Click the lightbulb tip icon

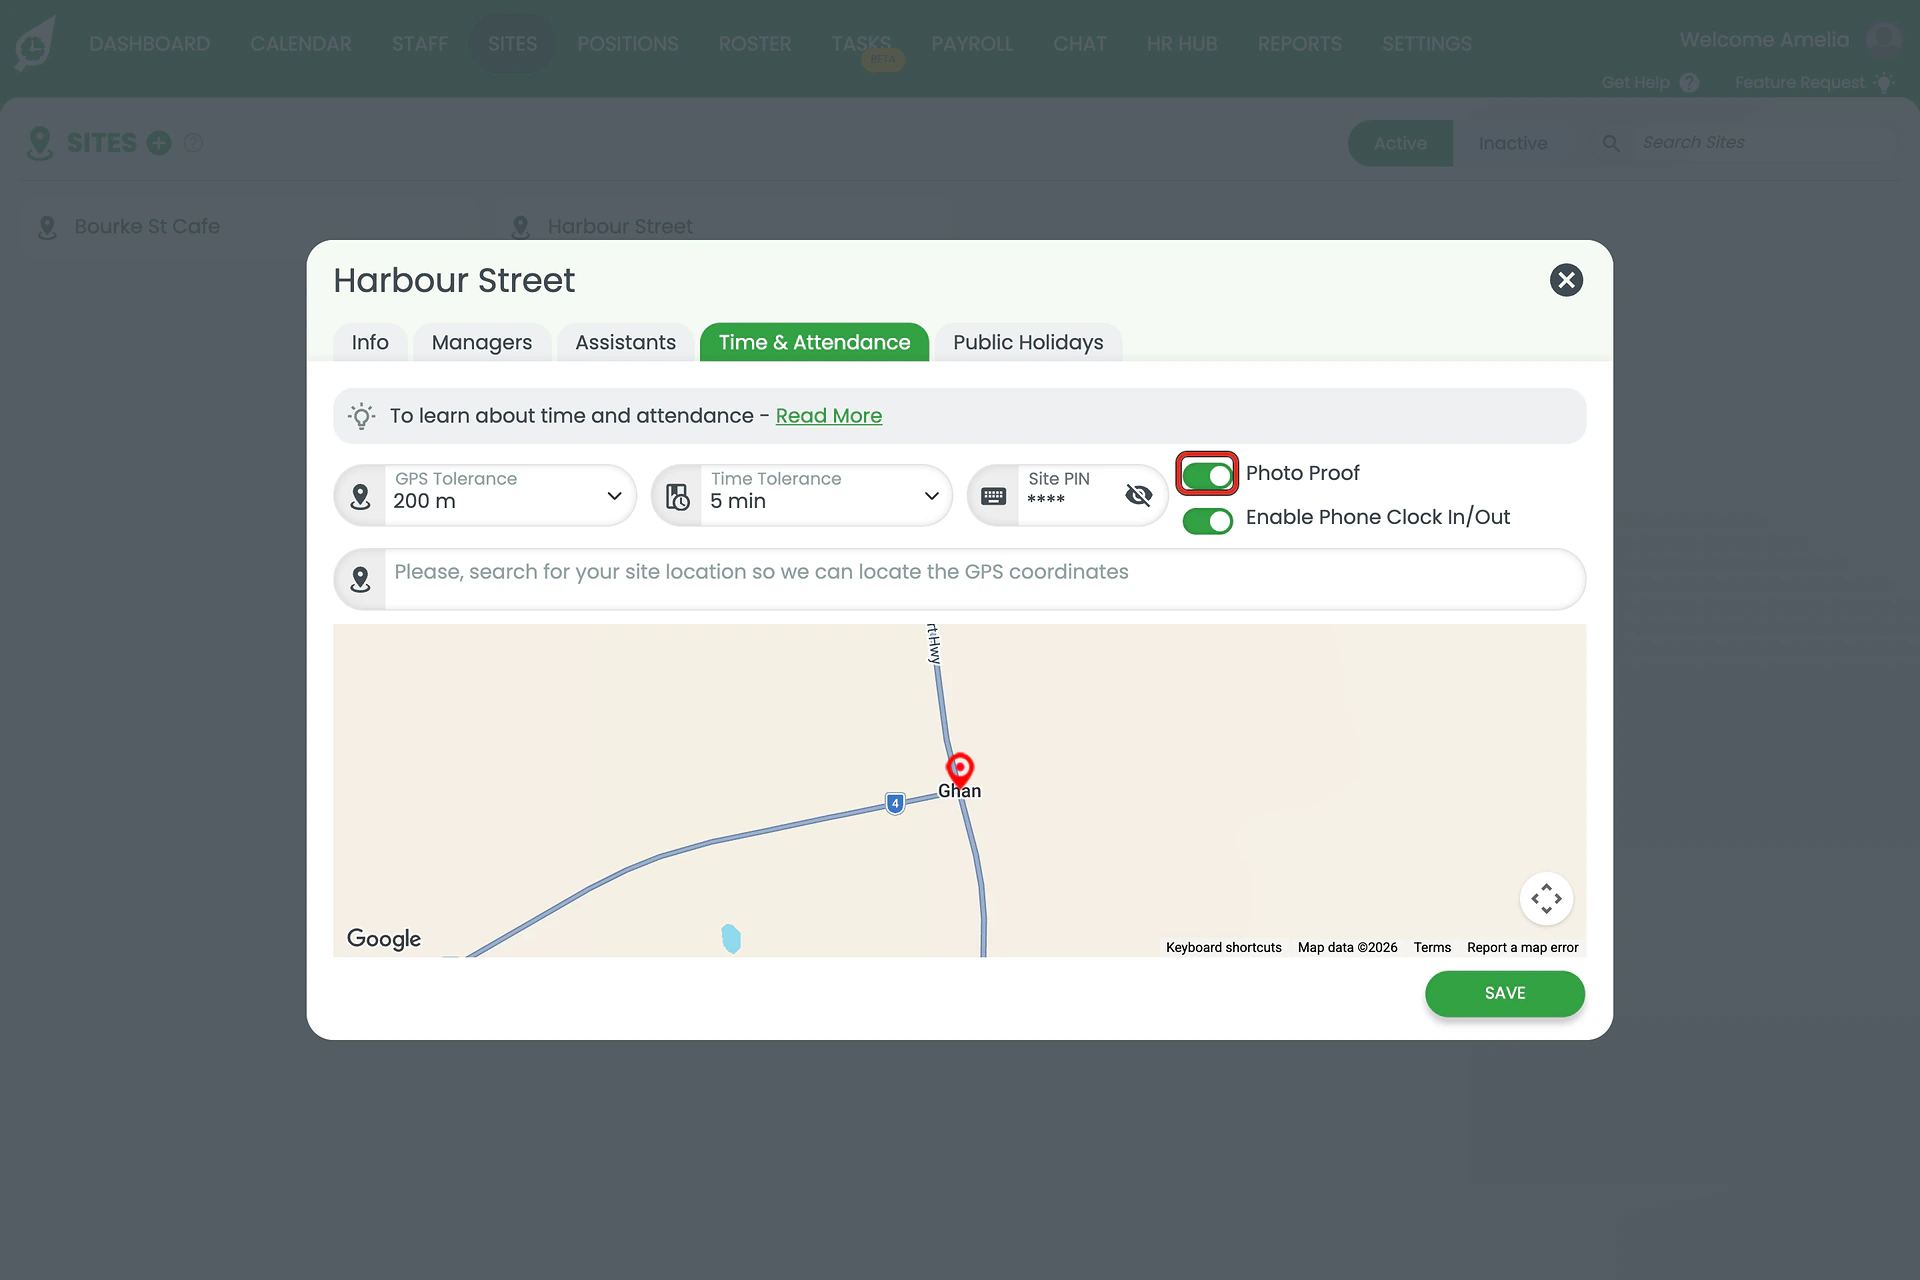pyautogui.click(x=362, y=416)
